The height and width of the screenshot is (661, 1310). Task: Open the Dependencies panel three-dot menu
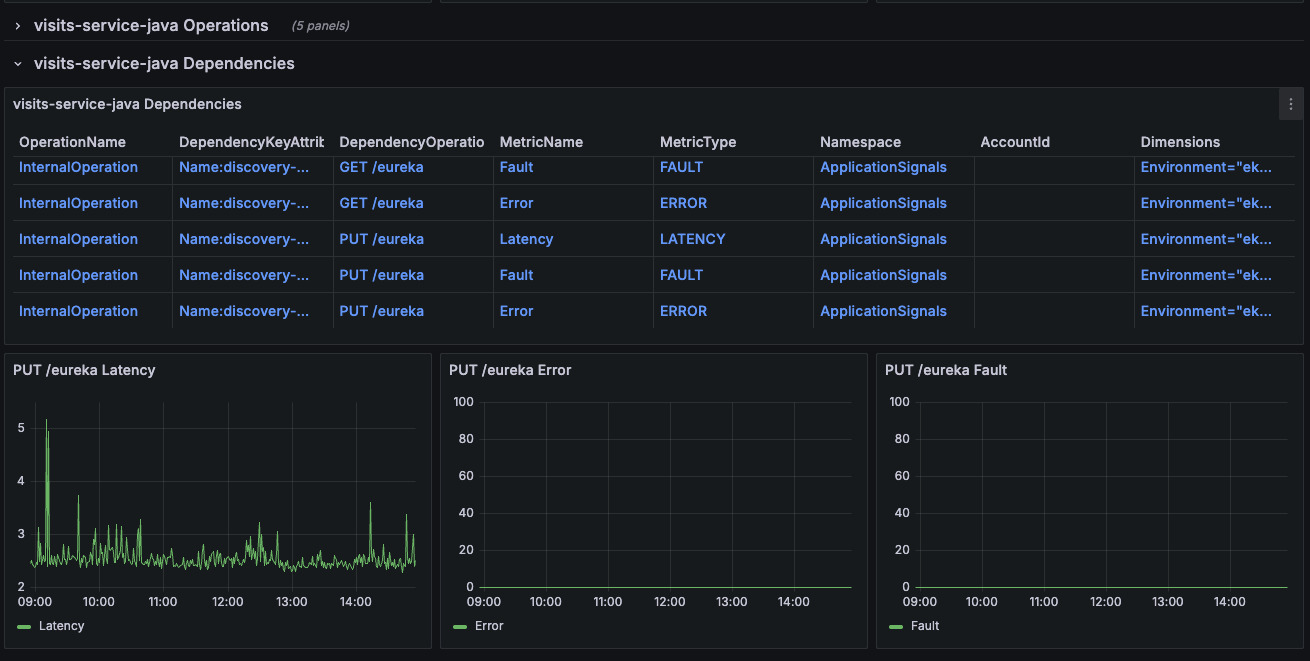[x=1291, y=104]
